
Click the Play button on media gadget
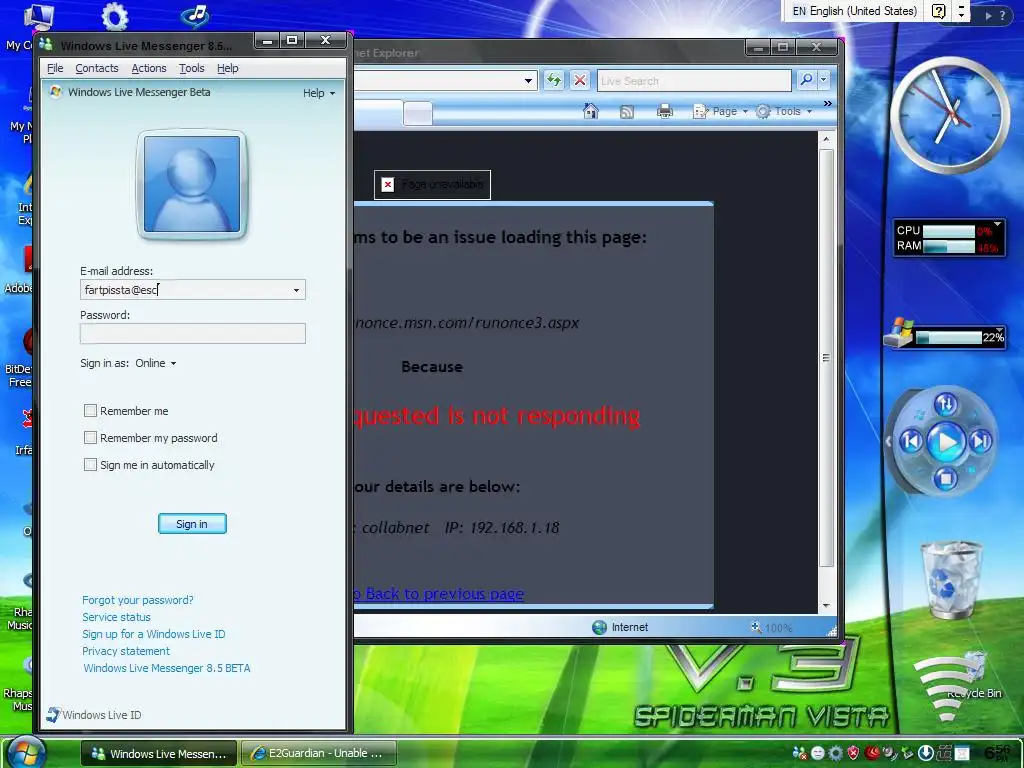tap(946, 442)
